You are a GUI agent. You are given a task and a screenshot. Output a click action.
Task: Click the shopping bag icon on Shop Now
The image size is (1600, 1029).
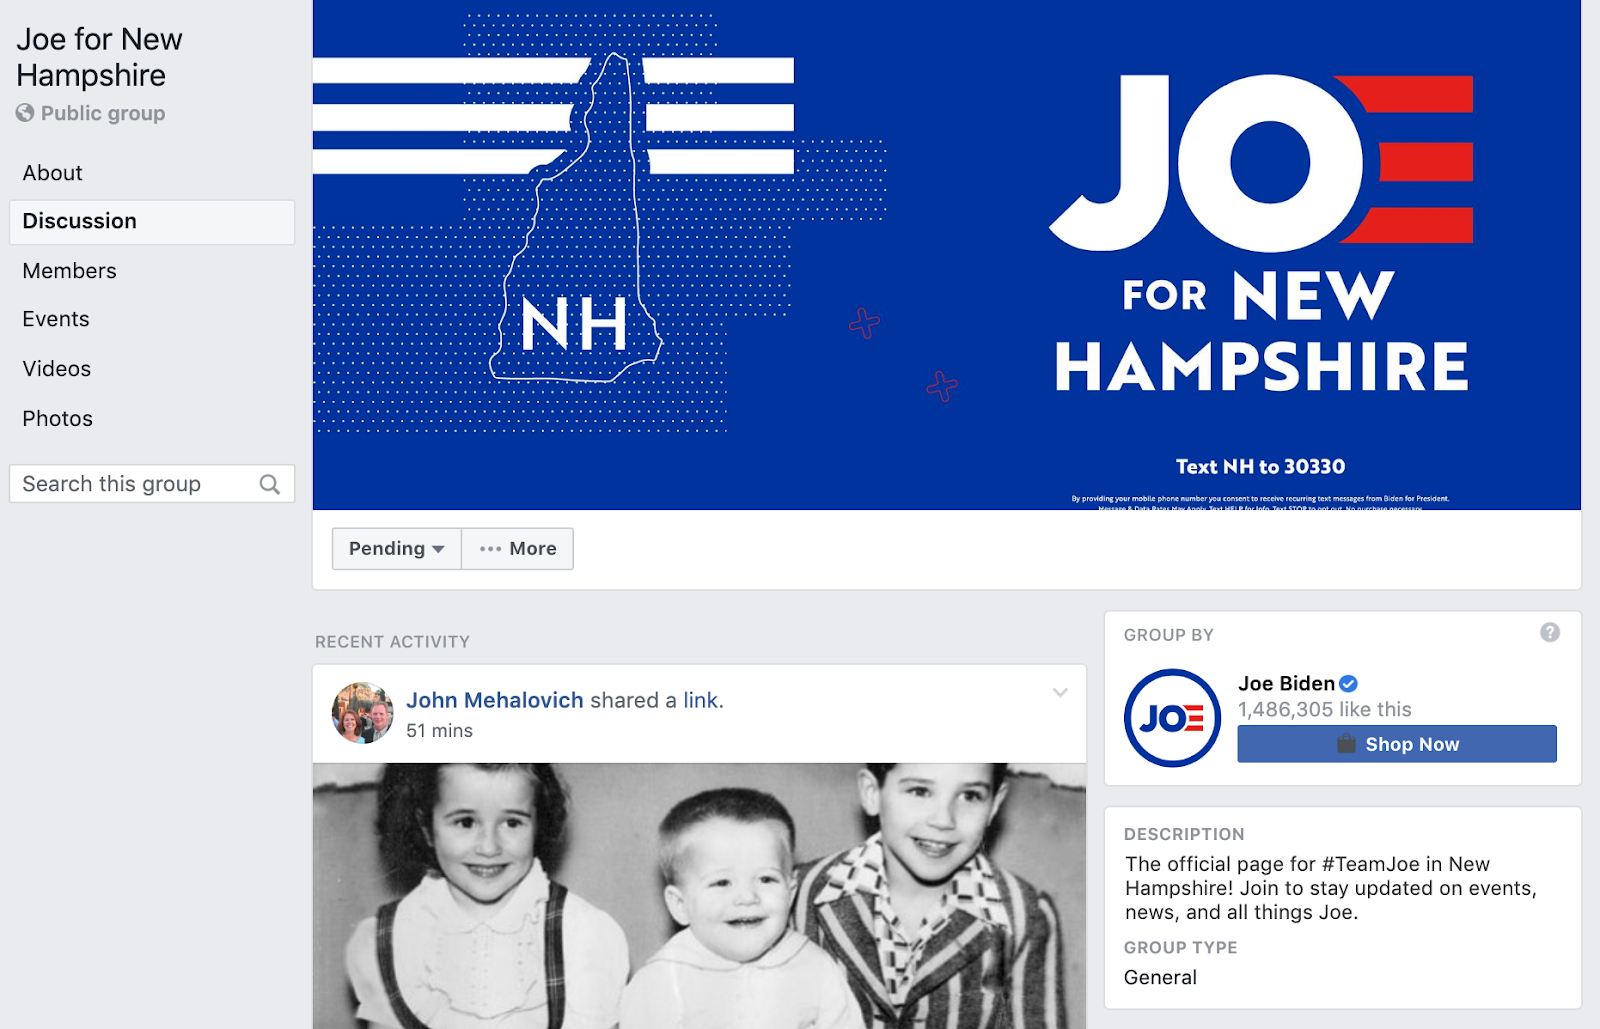click(1346, 744)
